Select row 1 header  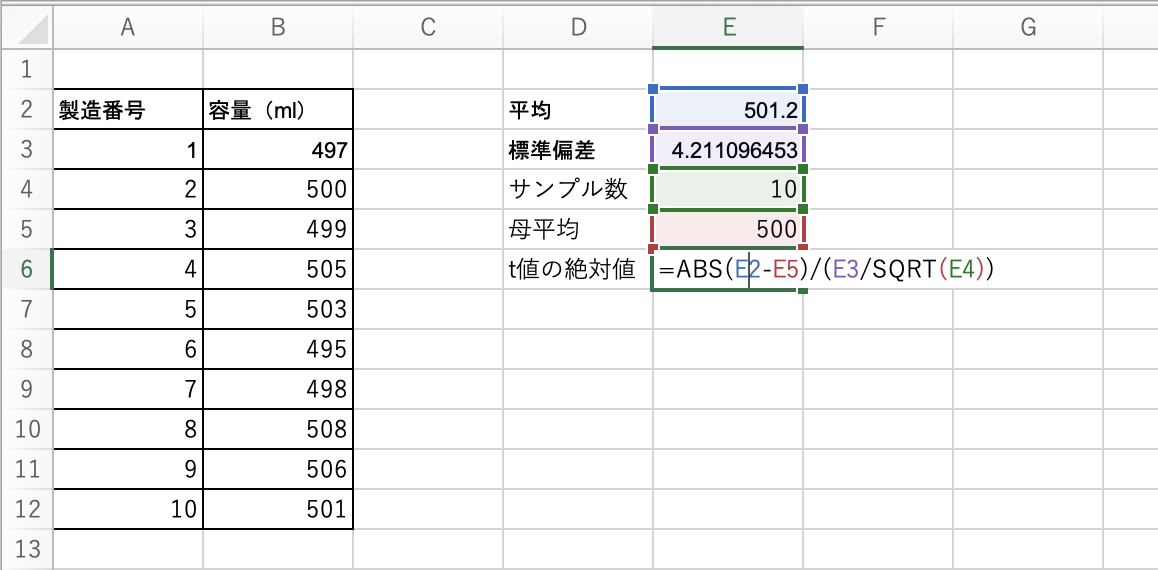(27, 70)
